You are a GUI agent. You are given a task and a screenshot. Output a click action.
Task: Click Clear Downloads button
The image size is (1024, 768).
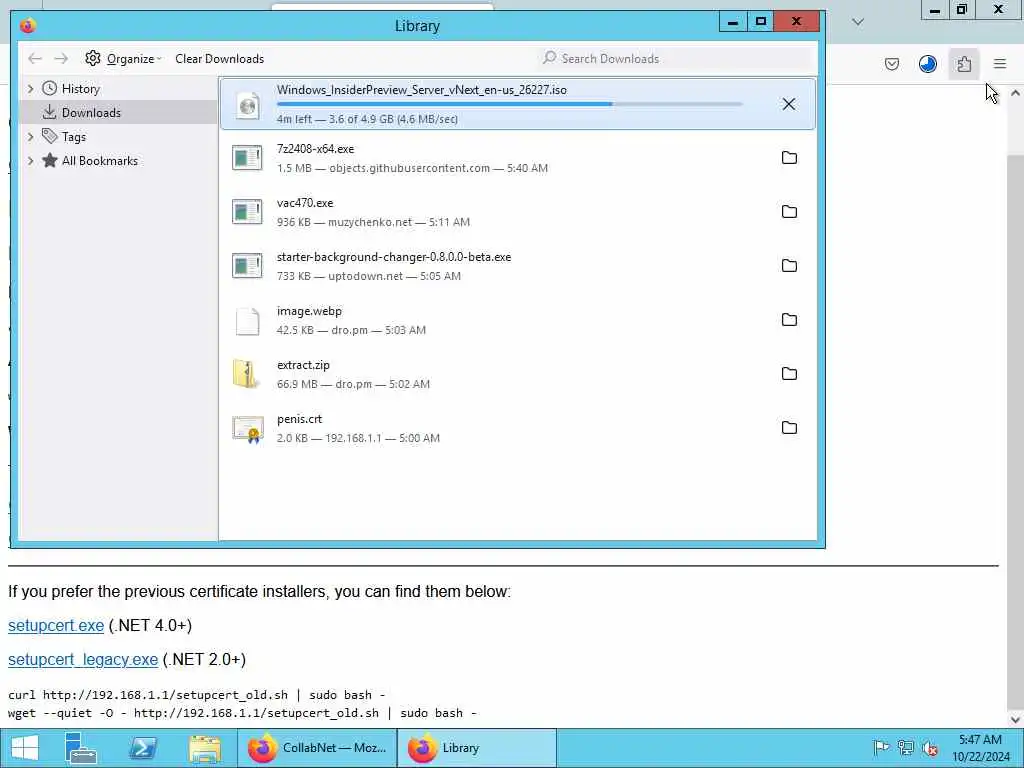click(219, 59)
